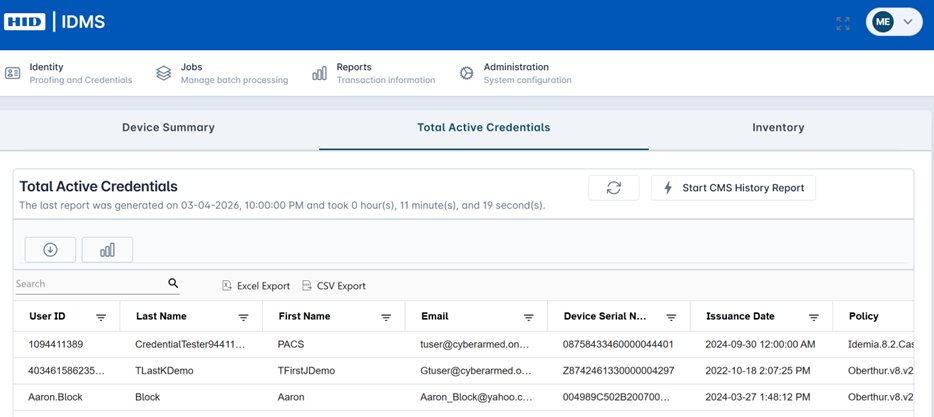
Task: Click date 2024-03-27 1:48:12 PM
Action: 758,397
